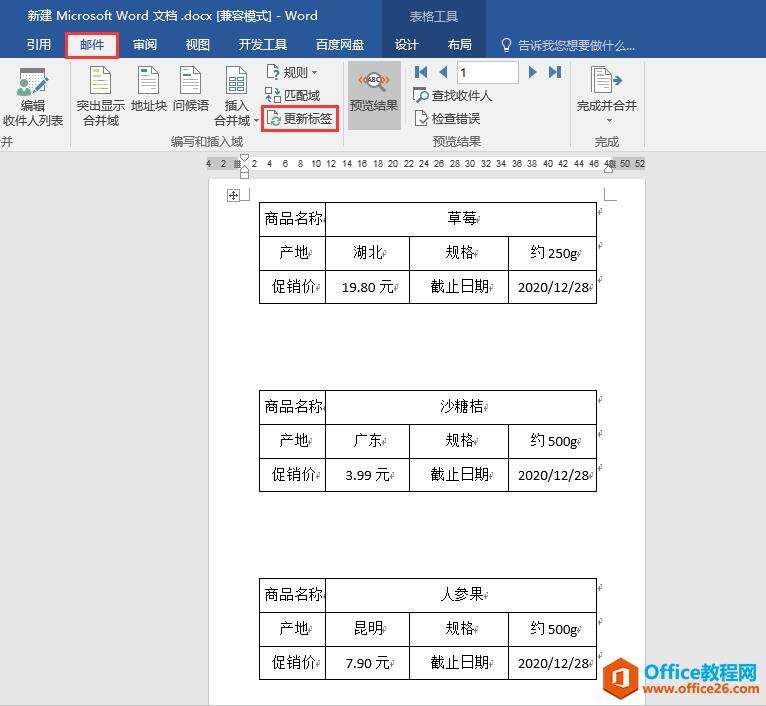
Task: Open Table Tools Design tab
Action: pyautogui.click(x=406, y=45)
